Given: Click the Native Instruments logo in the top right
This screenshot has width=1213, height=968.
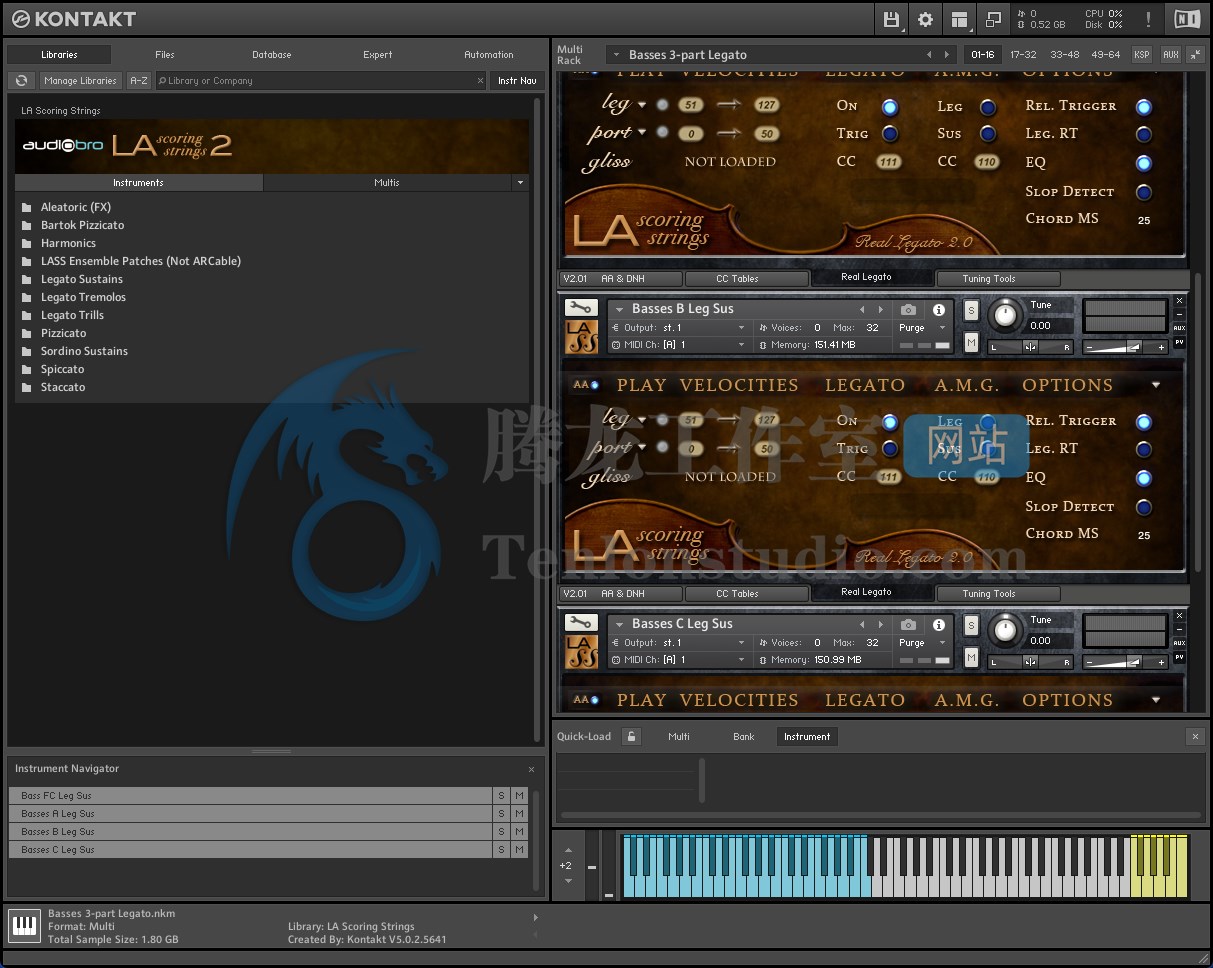Looking at the screenshot, I should pos(1186,18).
